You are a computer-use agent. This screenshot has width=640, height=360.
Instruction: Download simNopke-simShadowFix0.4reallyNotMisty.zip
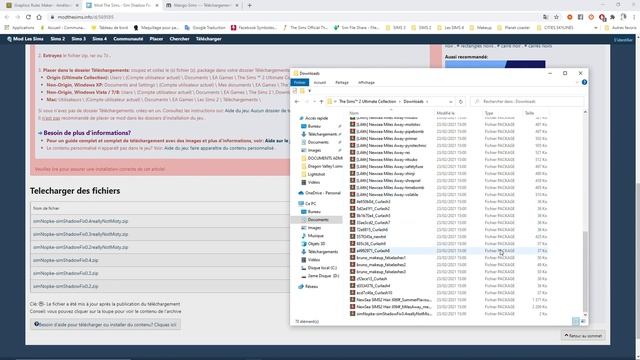point(80,221)
